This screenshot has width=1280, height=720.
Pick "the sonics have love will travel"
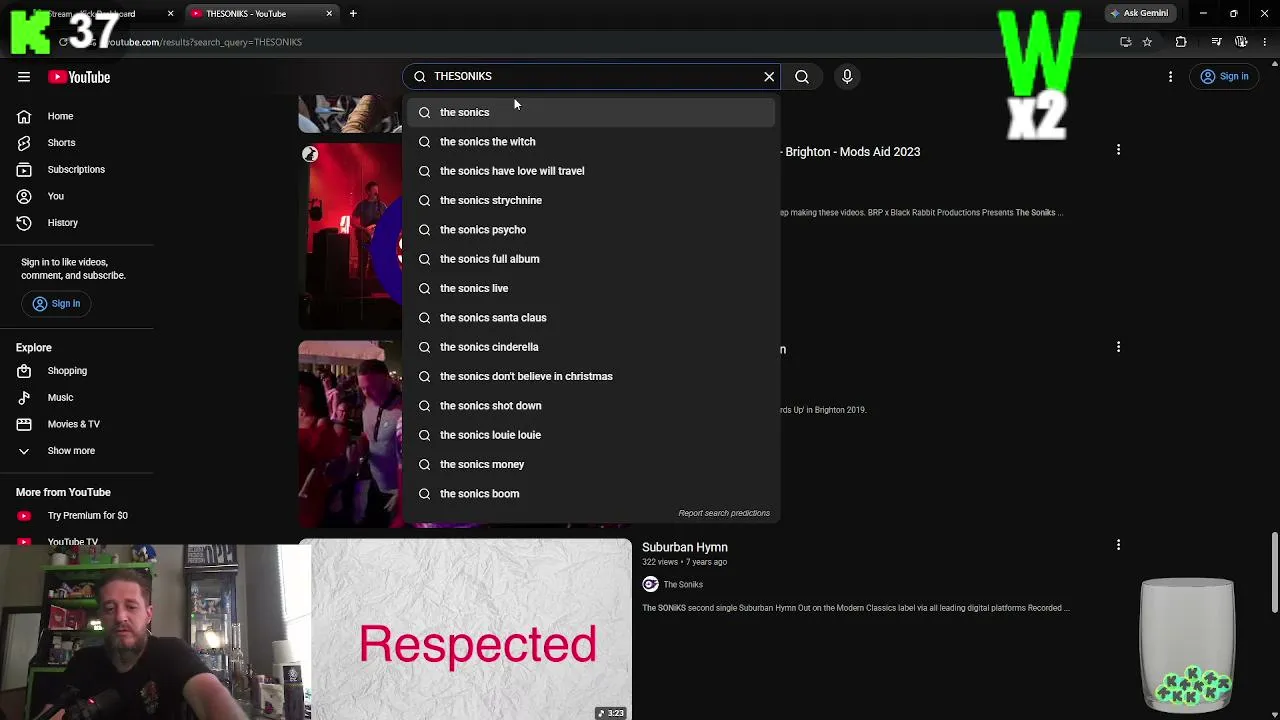(590, 171)
